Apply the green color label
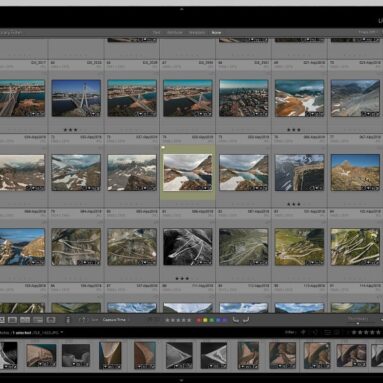 click(x=212, y=320)
